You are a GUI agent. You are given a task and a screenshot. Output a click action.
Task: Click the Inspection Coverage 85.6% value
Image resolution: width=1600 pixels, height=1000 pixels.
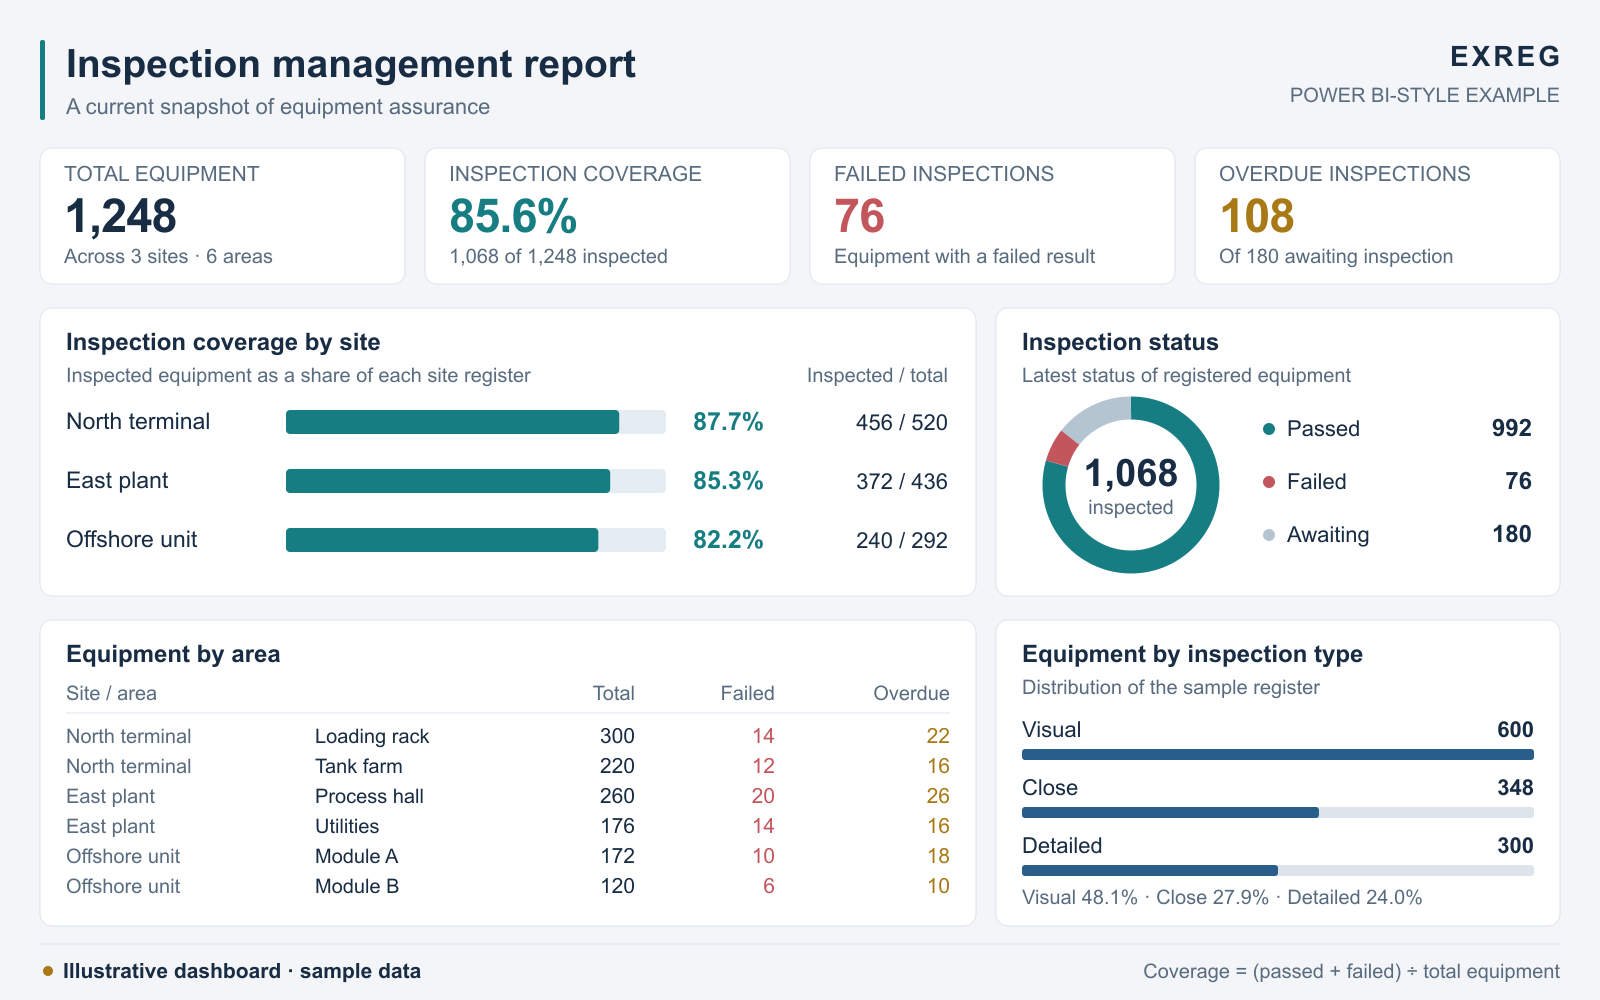click(513, 216)
